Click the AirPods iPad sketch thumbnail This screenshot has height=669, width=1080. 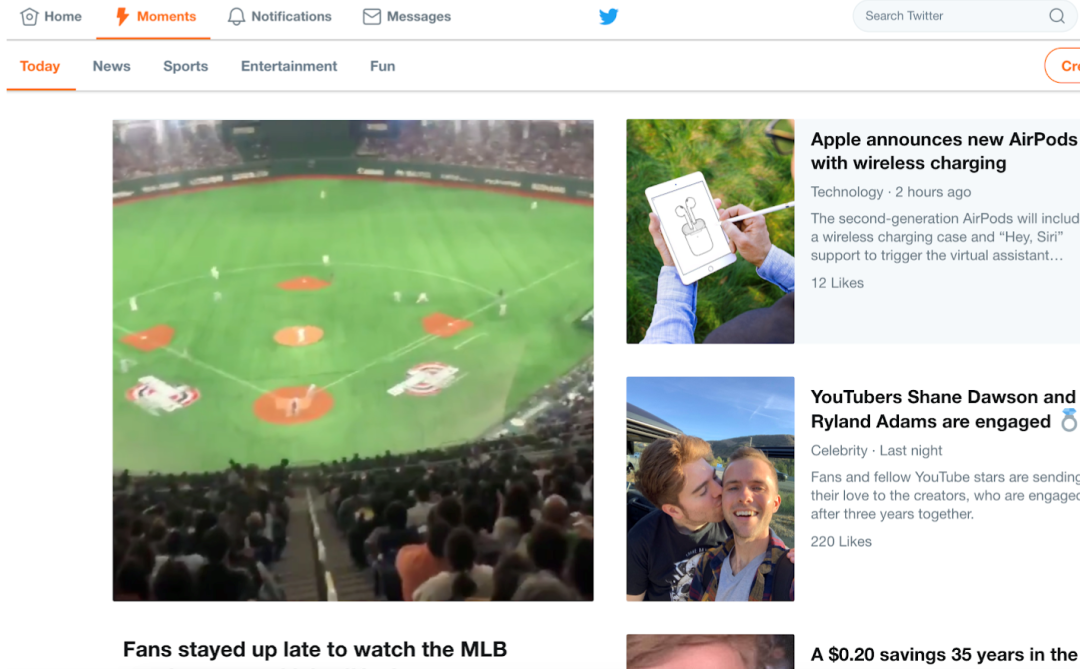[710, 231]
